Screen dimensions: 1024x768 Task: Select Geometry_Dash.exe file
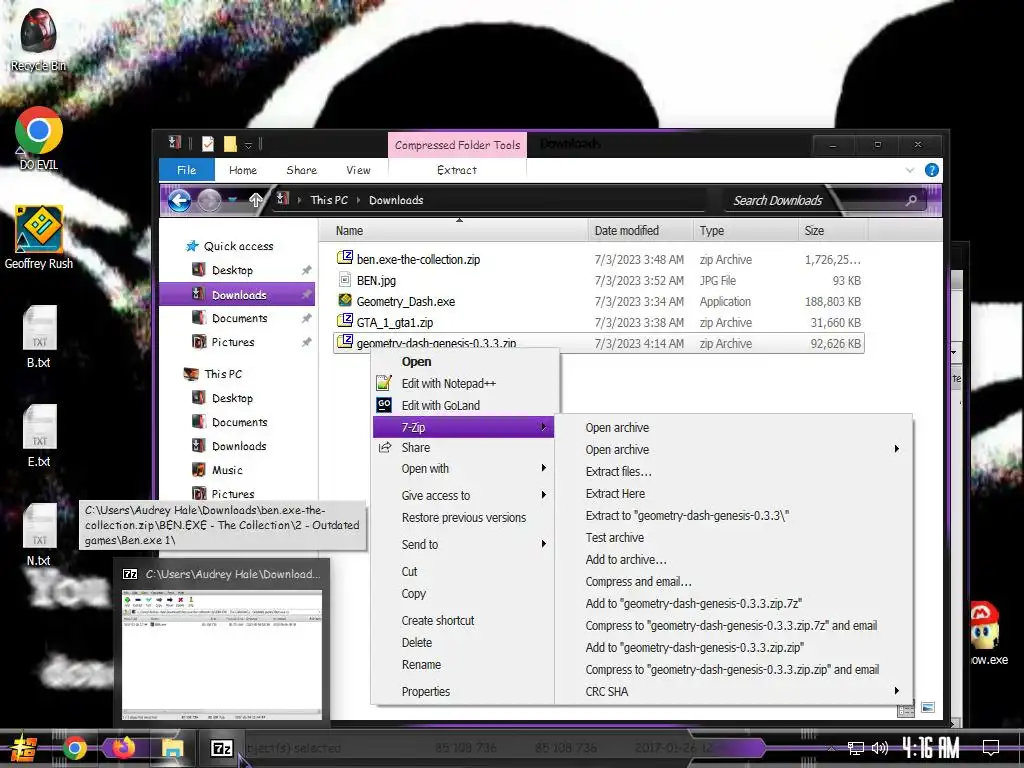point(406,302)
